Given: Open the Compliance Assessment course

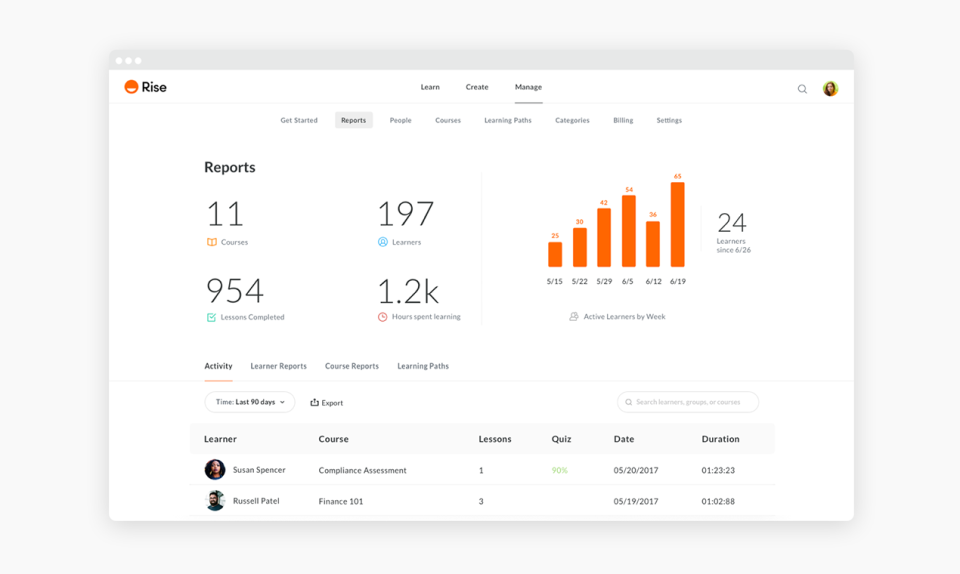Looking at the screenshot, I should point(362,471).
